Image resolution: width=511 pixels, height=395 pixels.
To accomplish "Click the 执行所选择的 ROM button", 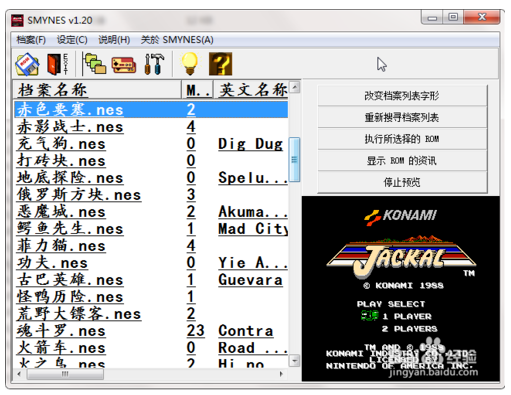I will point(402,139).
